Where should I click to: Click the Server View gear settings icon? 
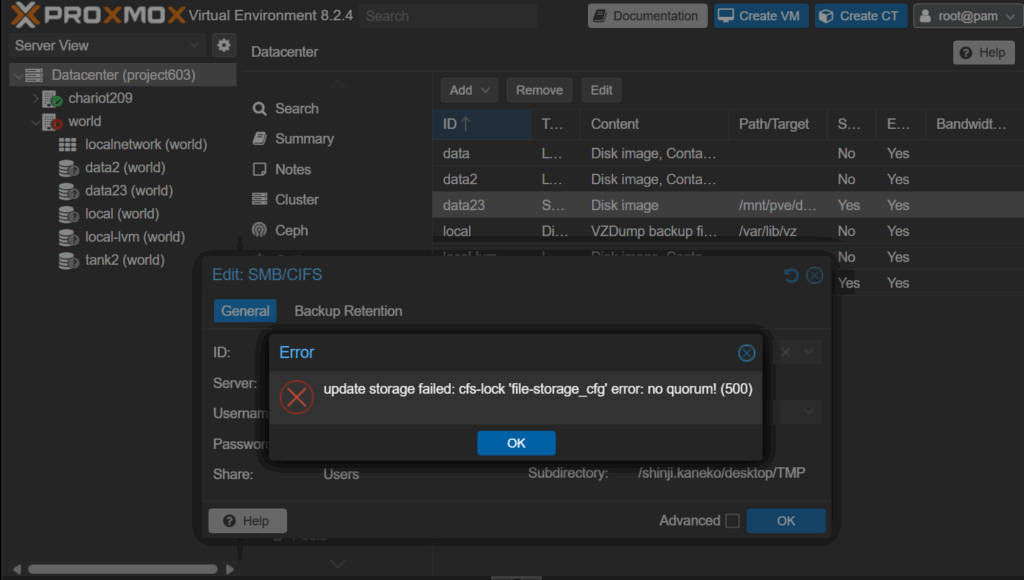(x=223, y=45)
